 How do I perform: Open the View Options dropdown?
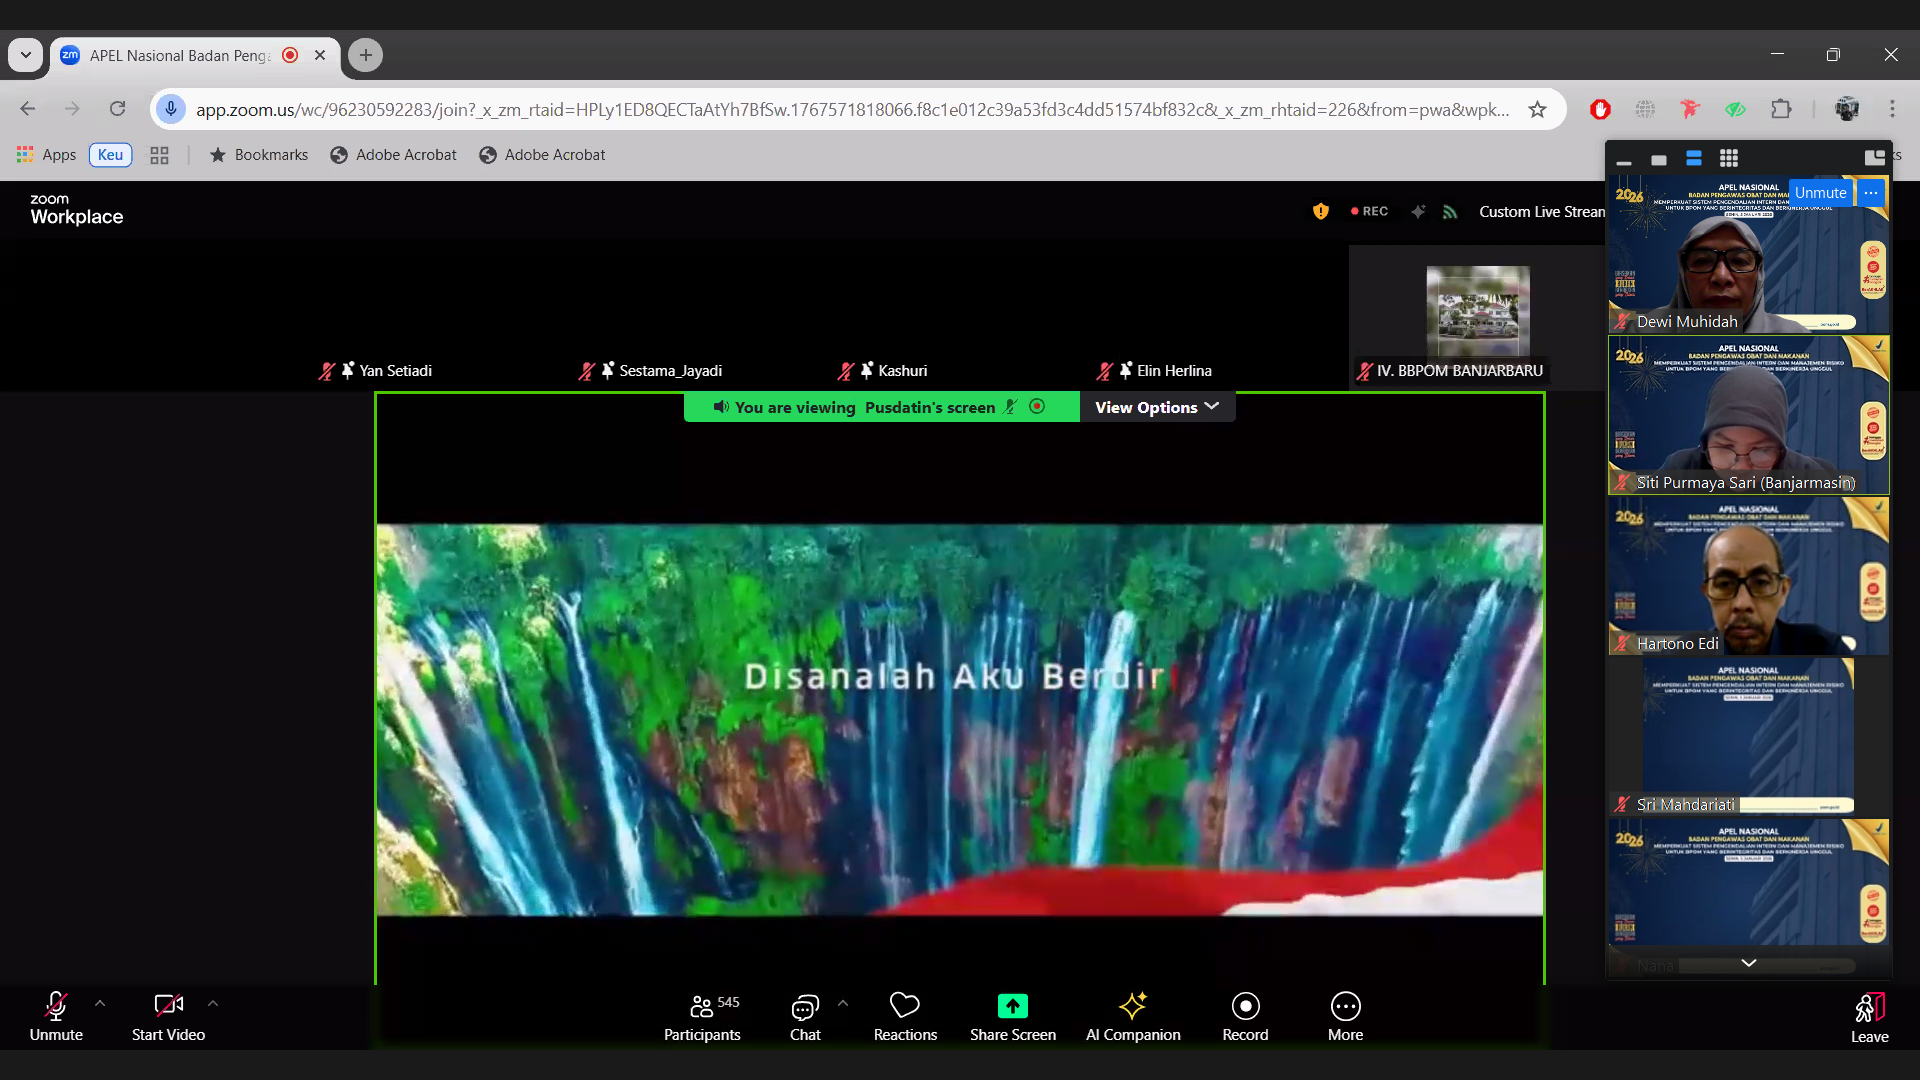[1156, 407]
